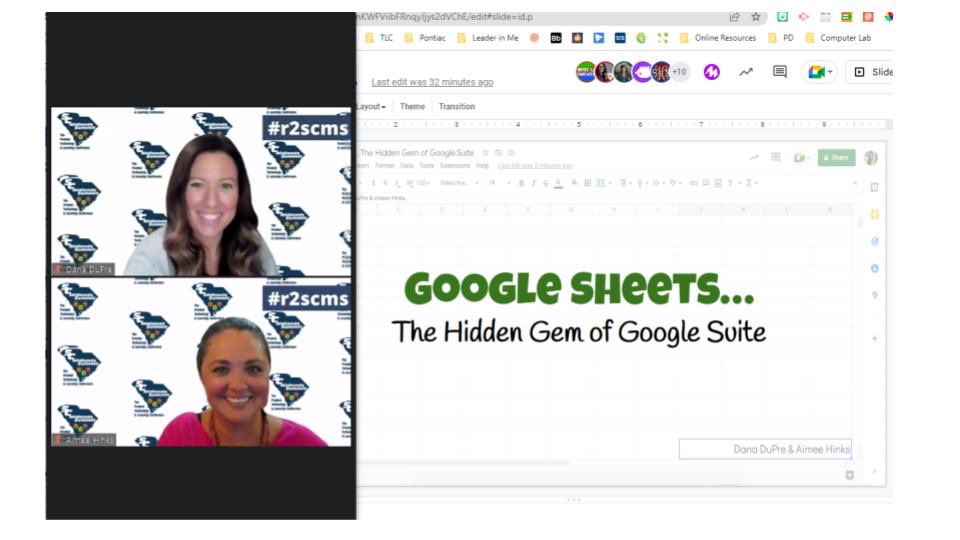Screen dimensions: 960x540
Task: Click the Data menu in embedded Sheets image
Action: point(407,166)
